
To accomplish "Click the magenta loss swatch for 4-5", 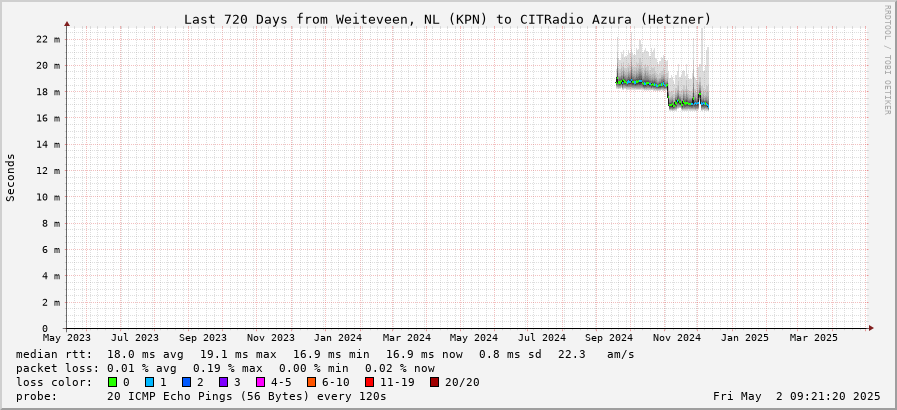I will tap(260, 382).
